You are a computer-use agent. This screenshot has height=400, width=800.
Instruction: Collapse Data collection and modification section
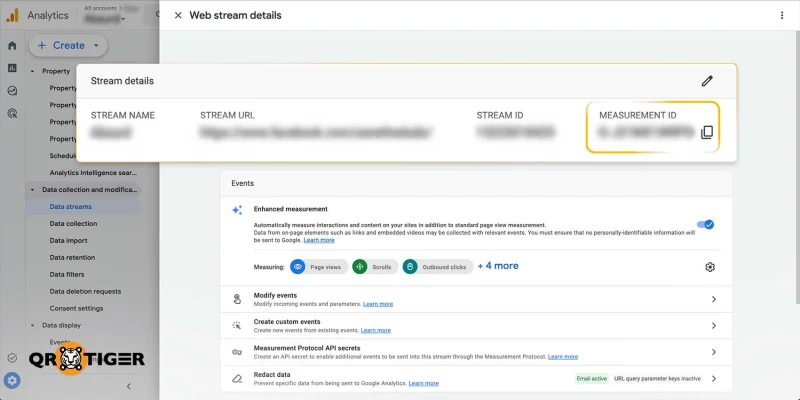click(x=33, y=190)
